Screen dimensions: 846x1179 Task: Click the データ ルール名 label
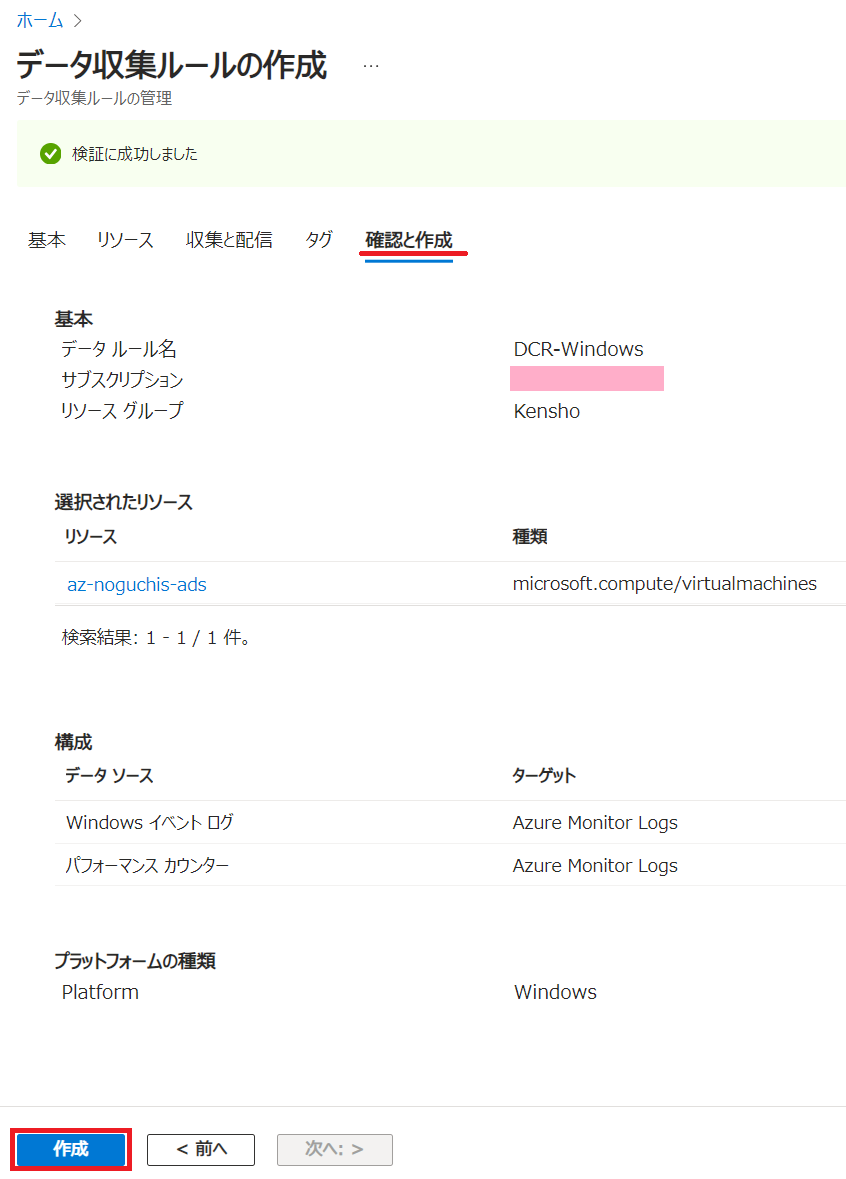click(119, 349)
